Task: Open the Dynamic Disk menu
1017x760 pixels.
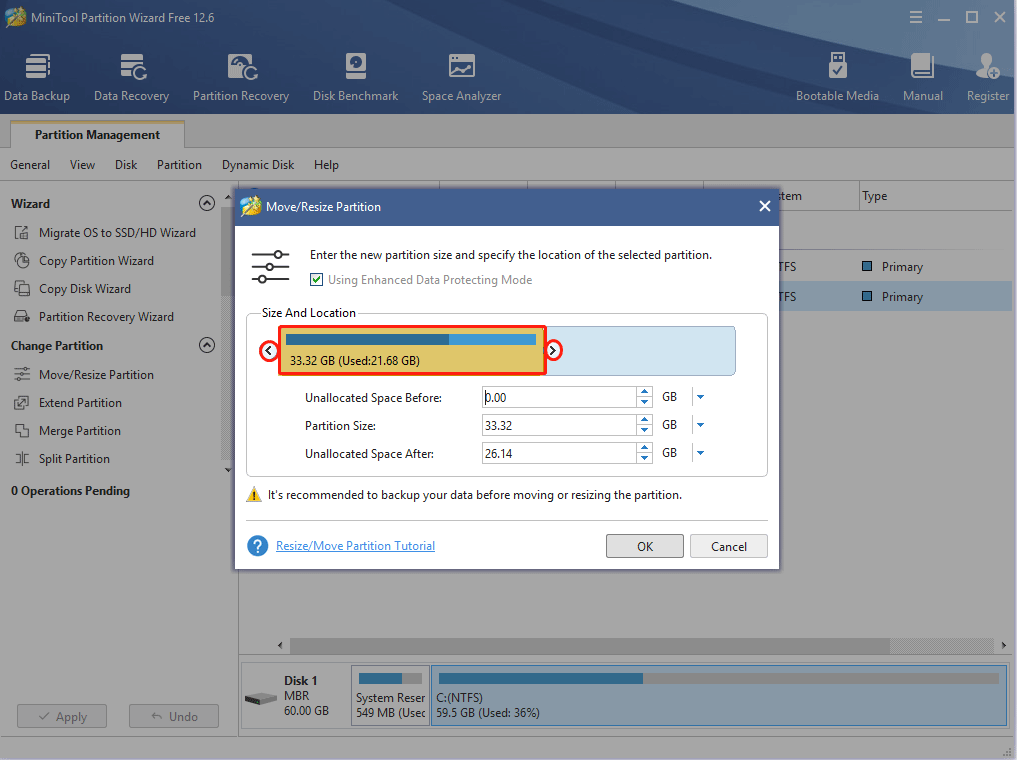Action: (257, 164)
